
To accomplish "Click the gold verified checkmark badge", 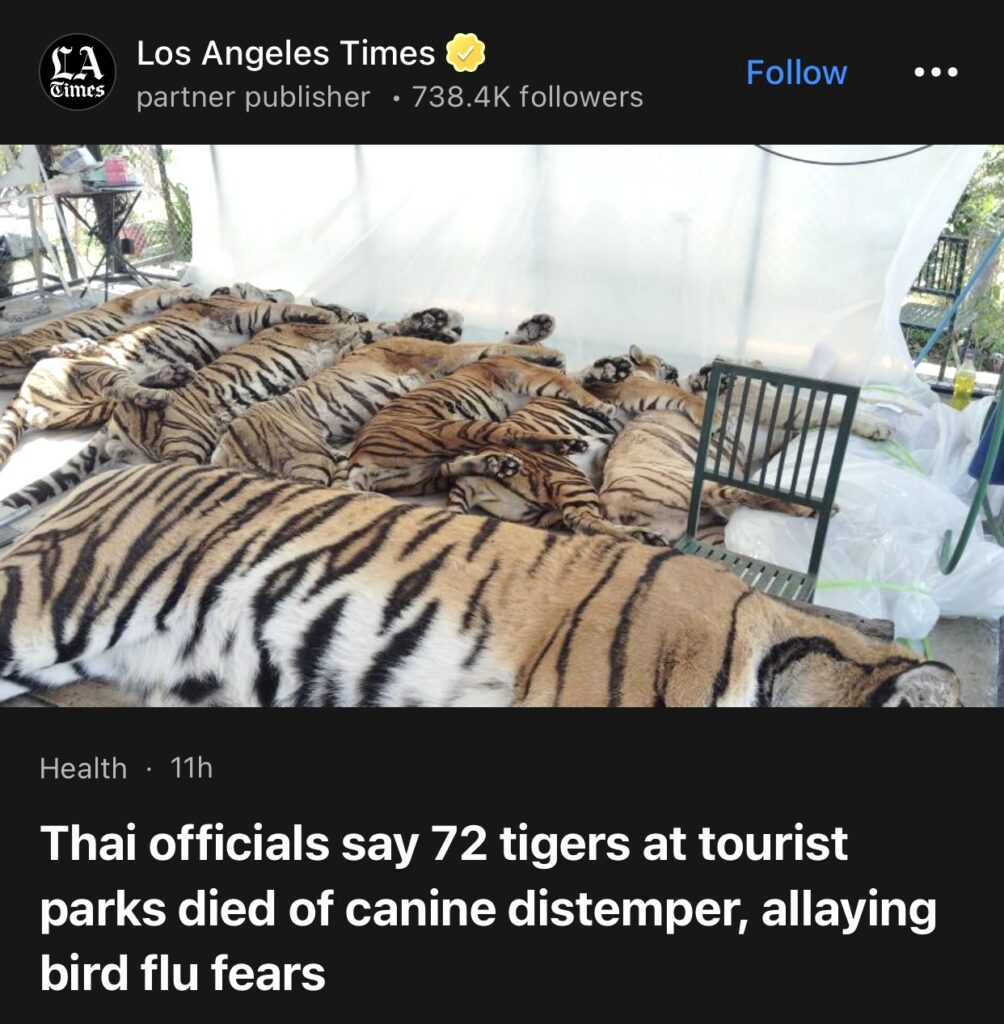I will click(x=465, y=53).
